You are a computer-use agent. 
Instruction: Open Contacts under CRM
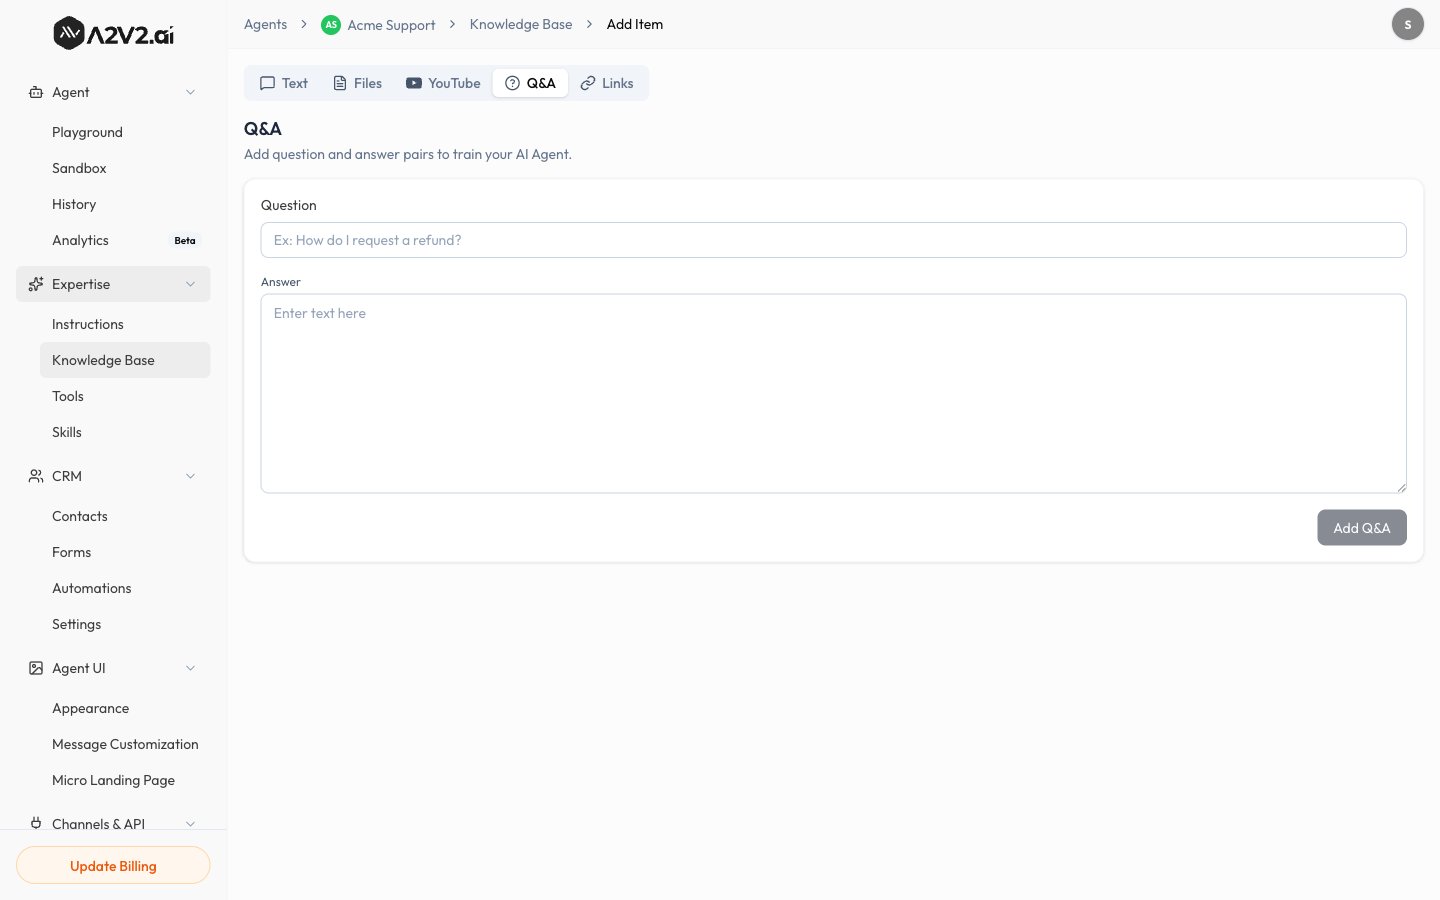[x=125, y=516]
